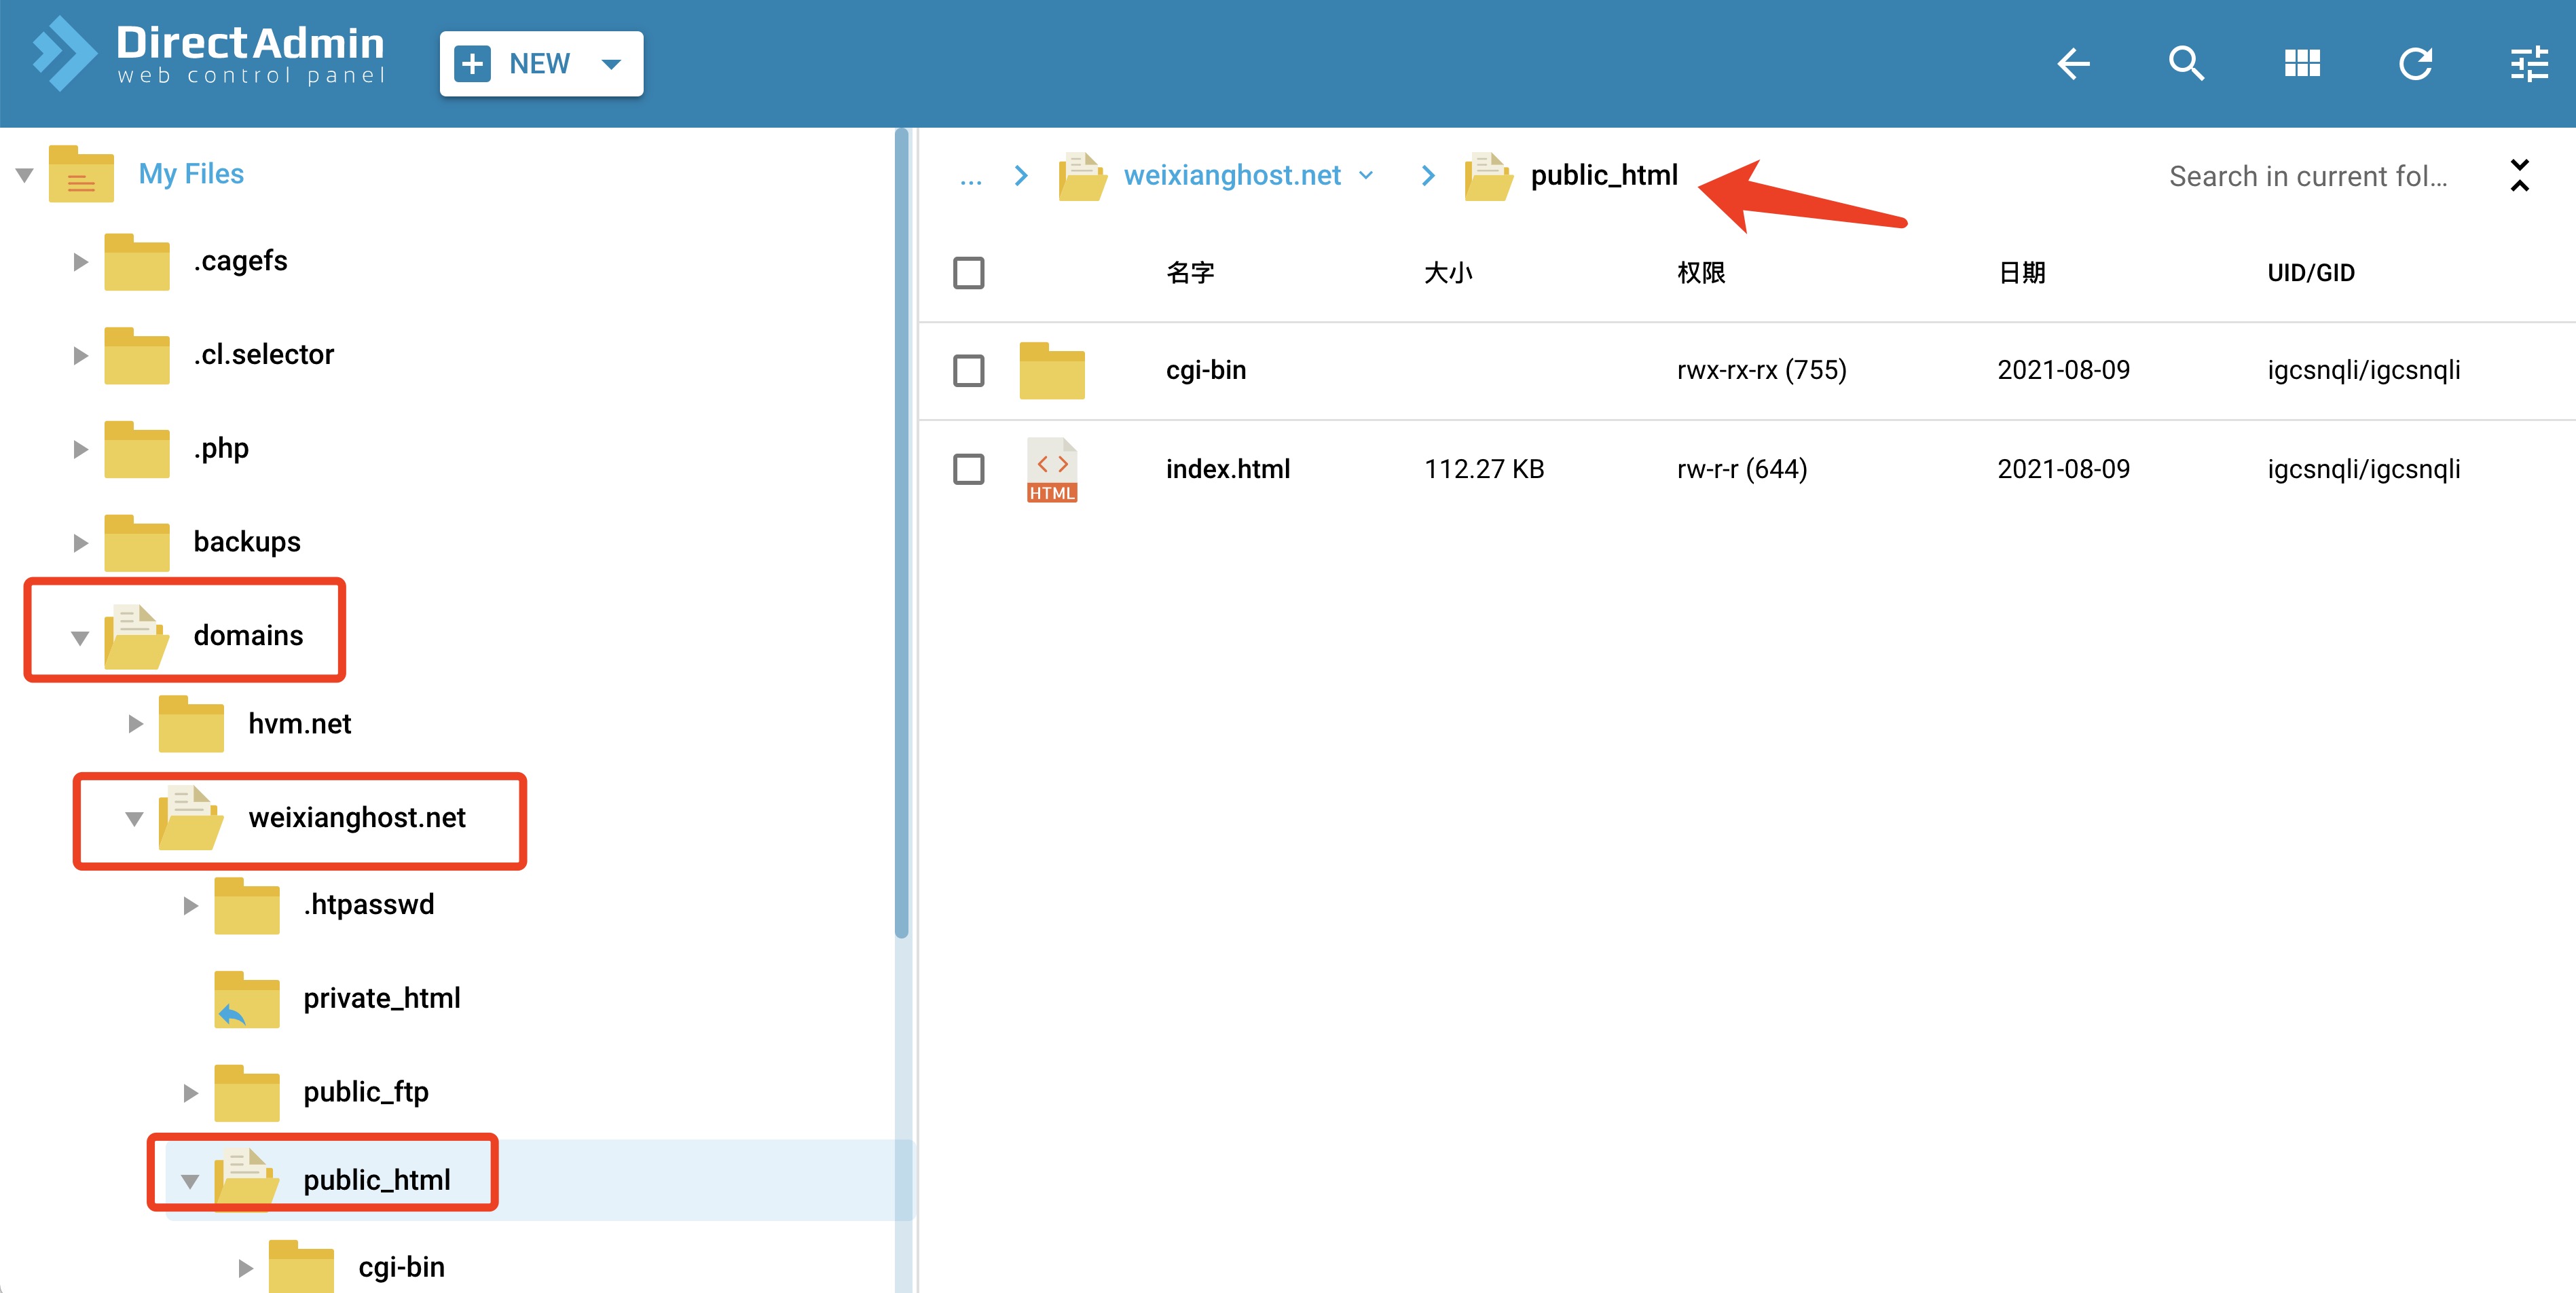This screenshot has width=2576, height=1293.
Task: Switch to grid view icon
Action: [x=2301, y=64]
